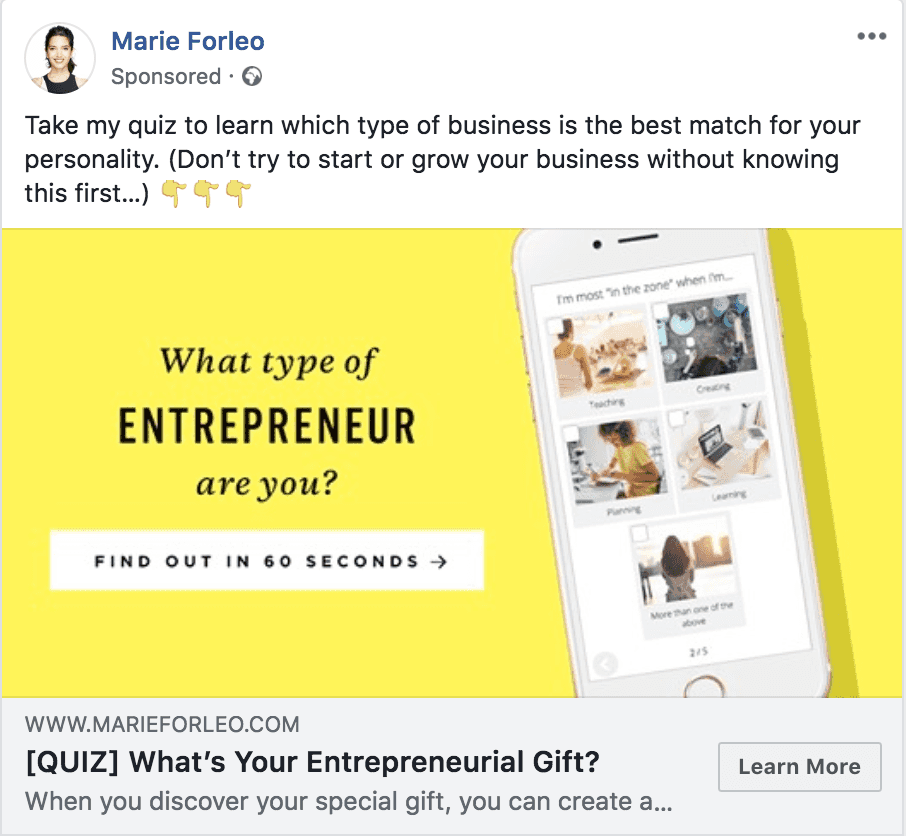Viewport: 906px width, 836px height.
Task: Tap the phone's back arrow circle
Action: 605,664
